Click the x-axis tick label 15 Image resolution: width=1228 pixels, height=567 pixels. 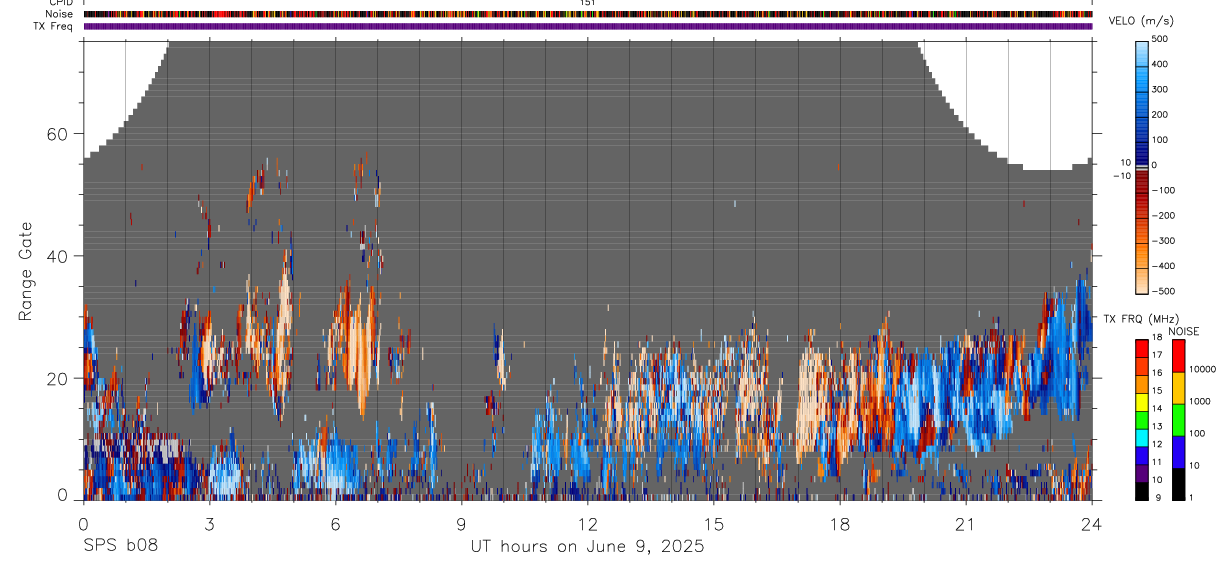(713, 524)
